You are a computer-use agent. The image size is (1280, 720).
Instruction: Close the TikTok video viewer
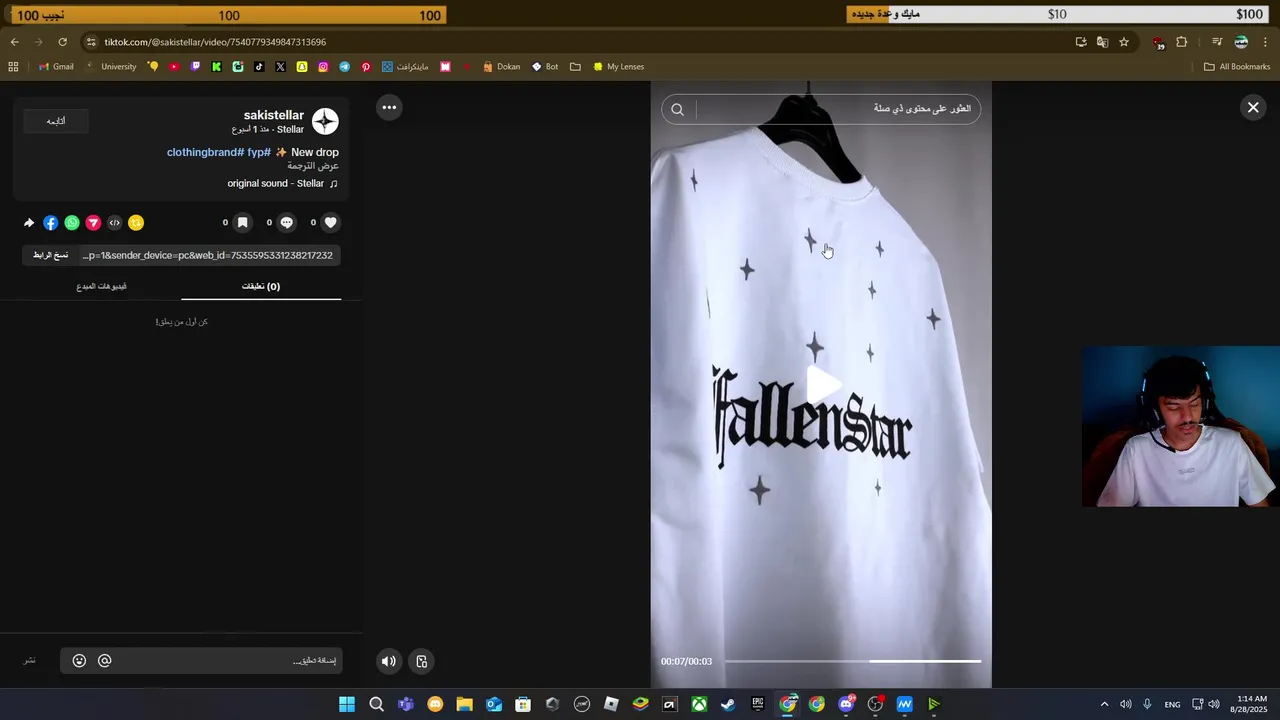click(x=1253, y=107)
